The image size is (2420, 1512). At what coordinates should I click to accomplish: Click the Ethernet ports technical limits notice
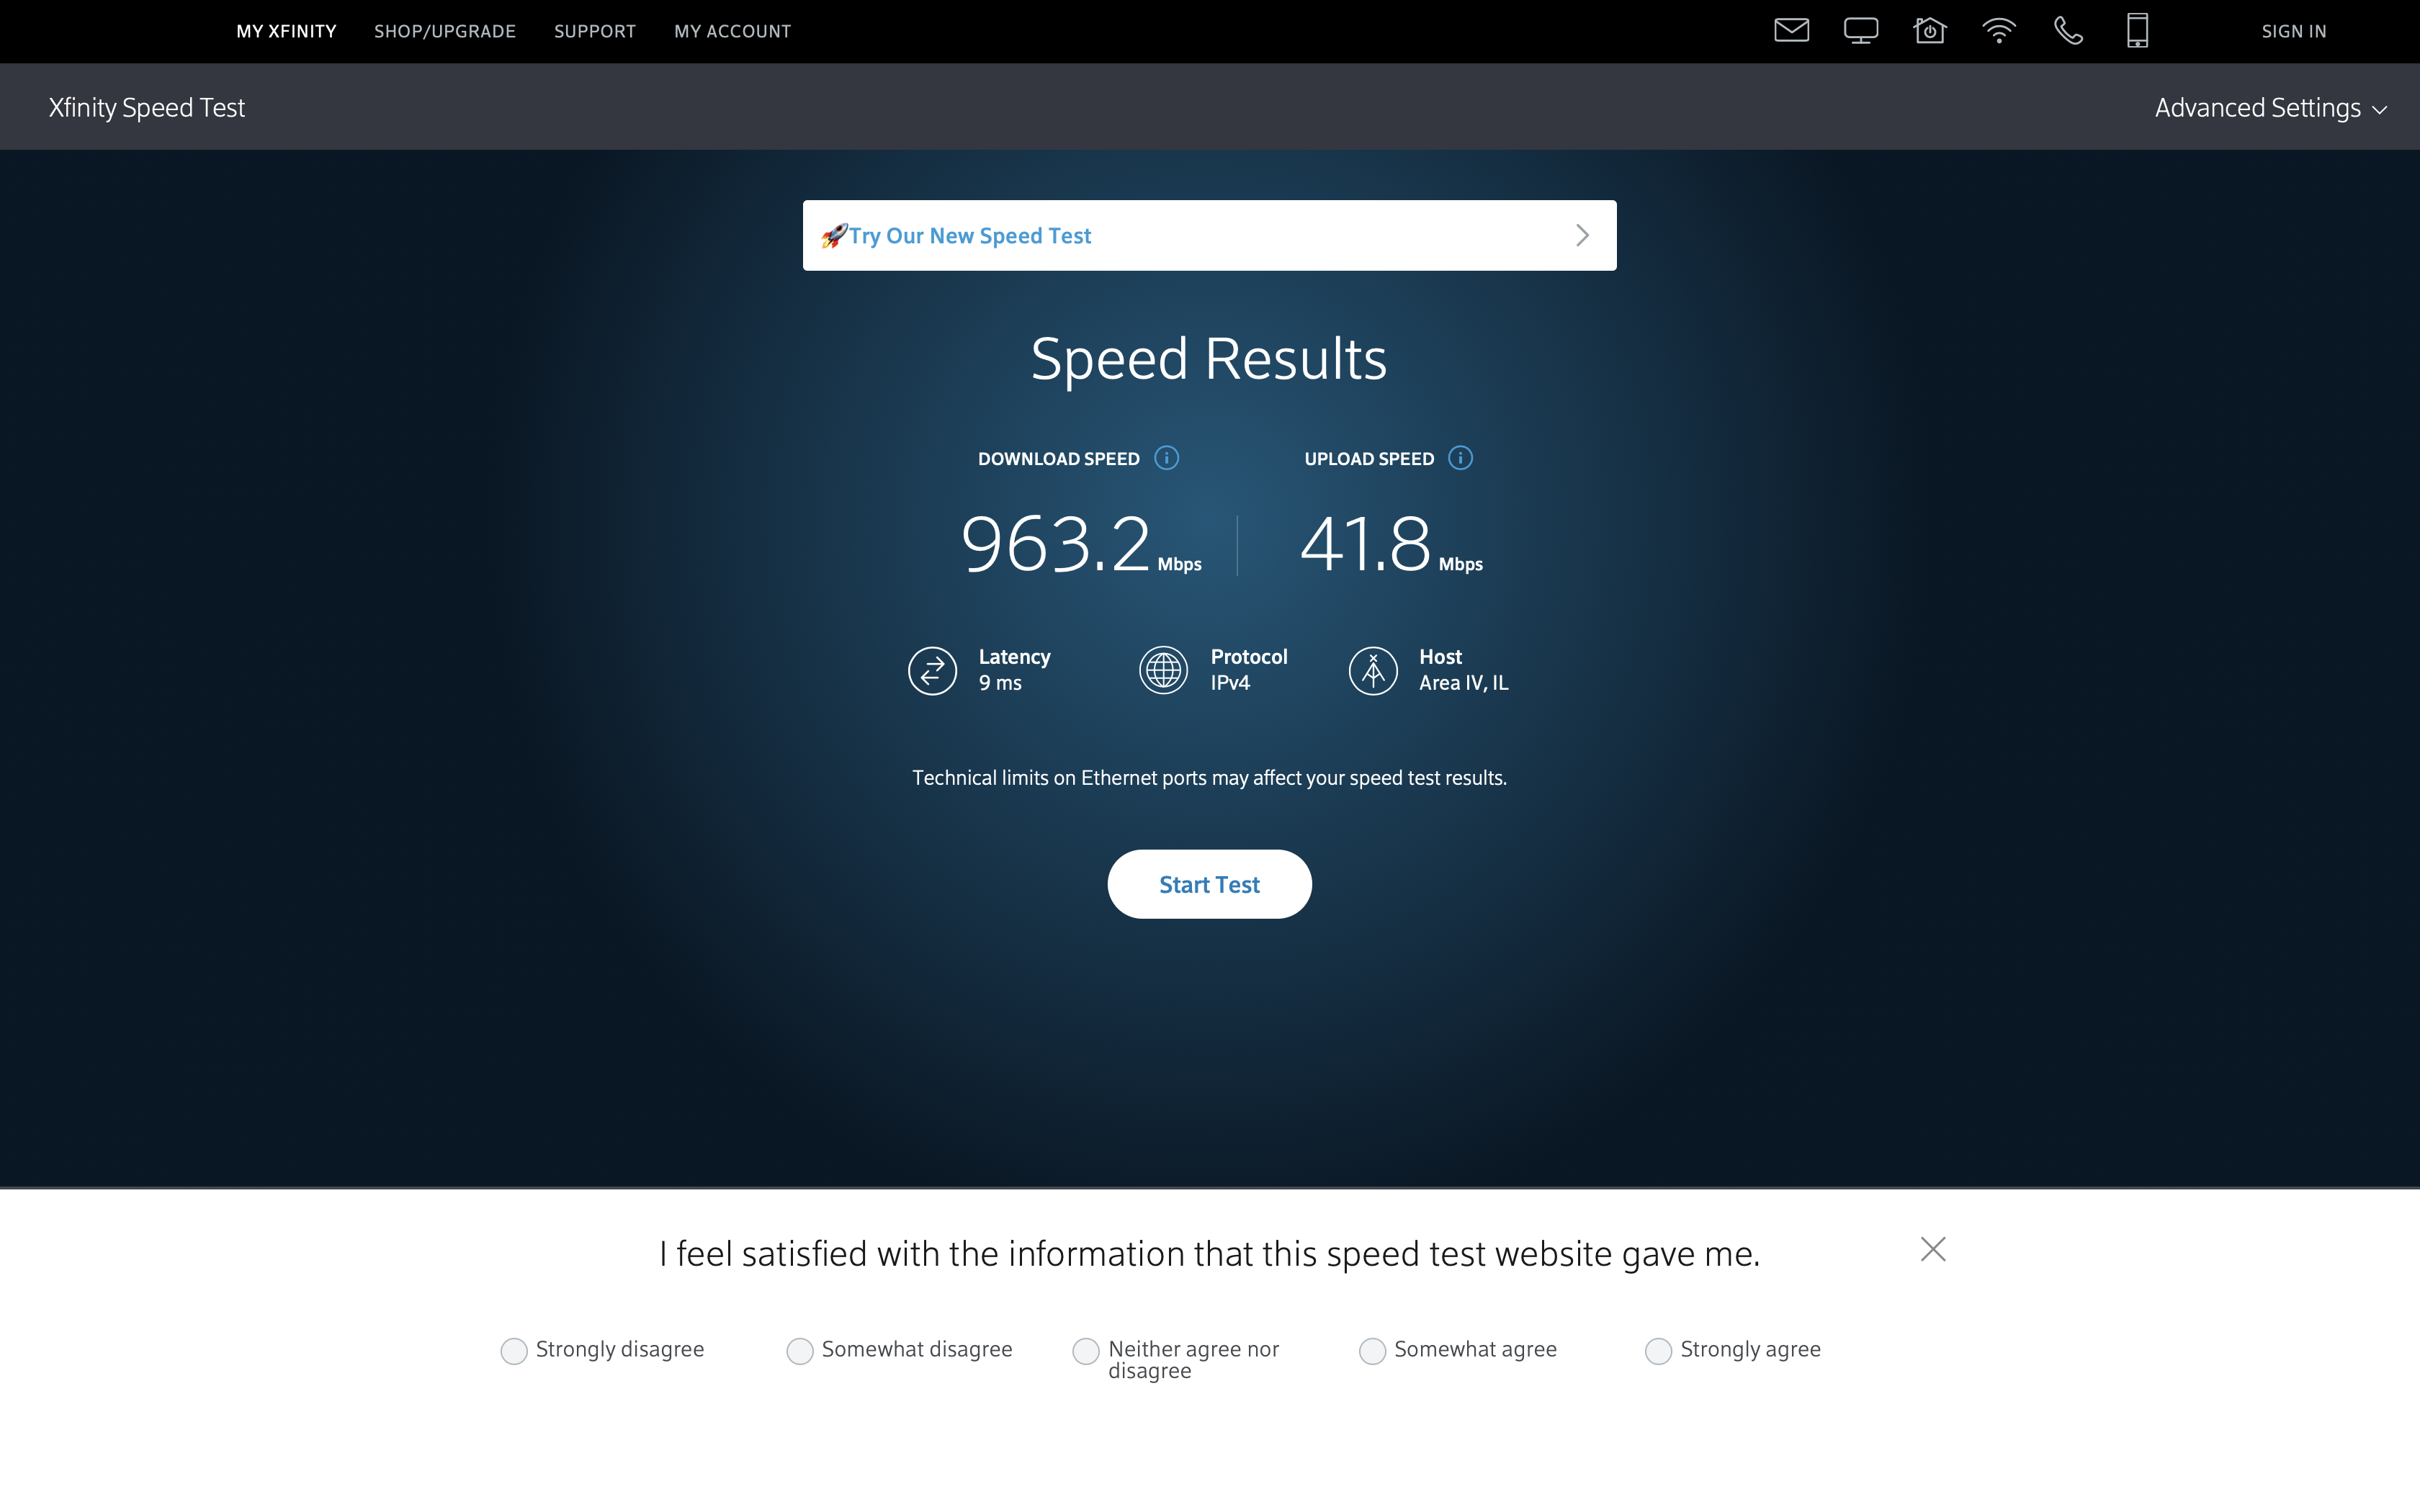1209,778
